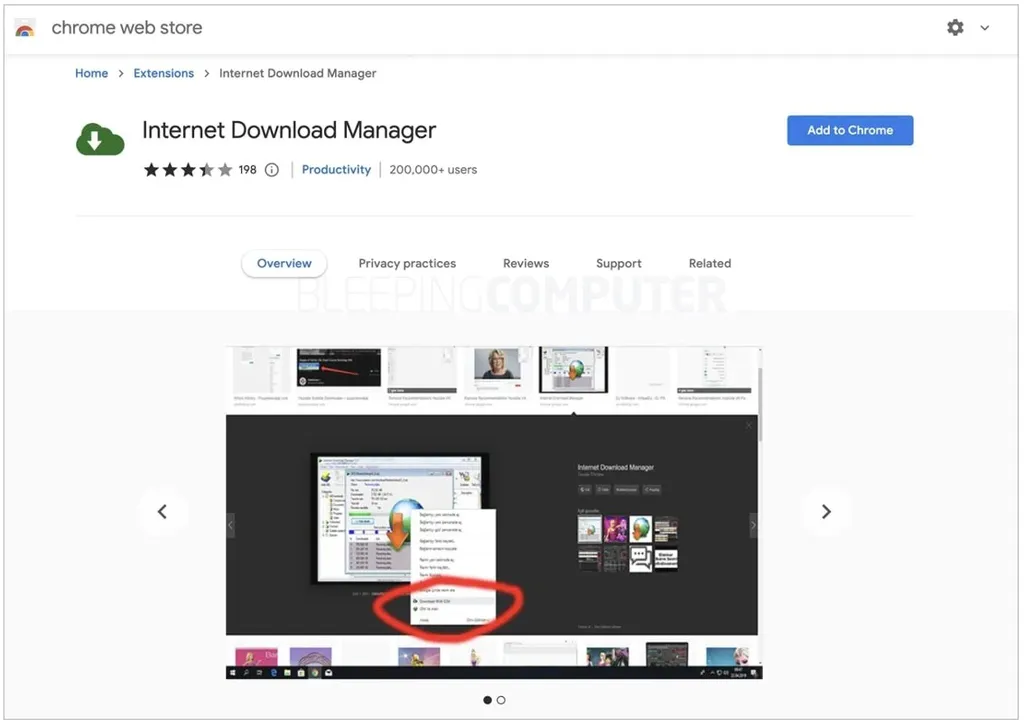Select the first rating star
This screenshot has height=726, width=1024.
[151, 169]
